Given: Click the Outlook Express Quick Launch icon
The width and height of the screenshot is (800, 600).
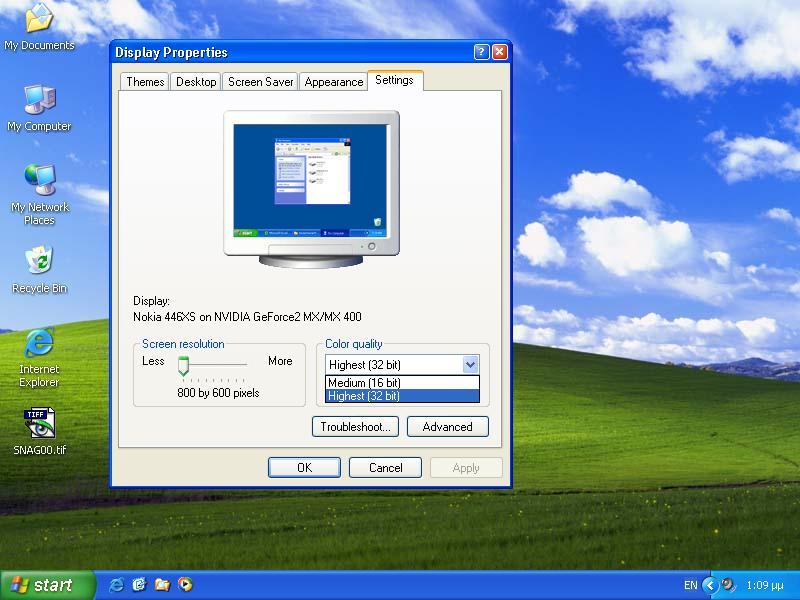Looking at the screenshot, I should click(139, 584).
